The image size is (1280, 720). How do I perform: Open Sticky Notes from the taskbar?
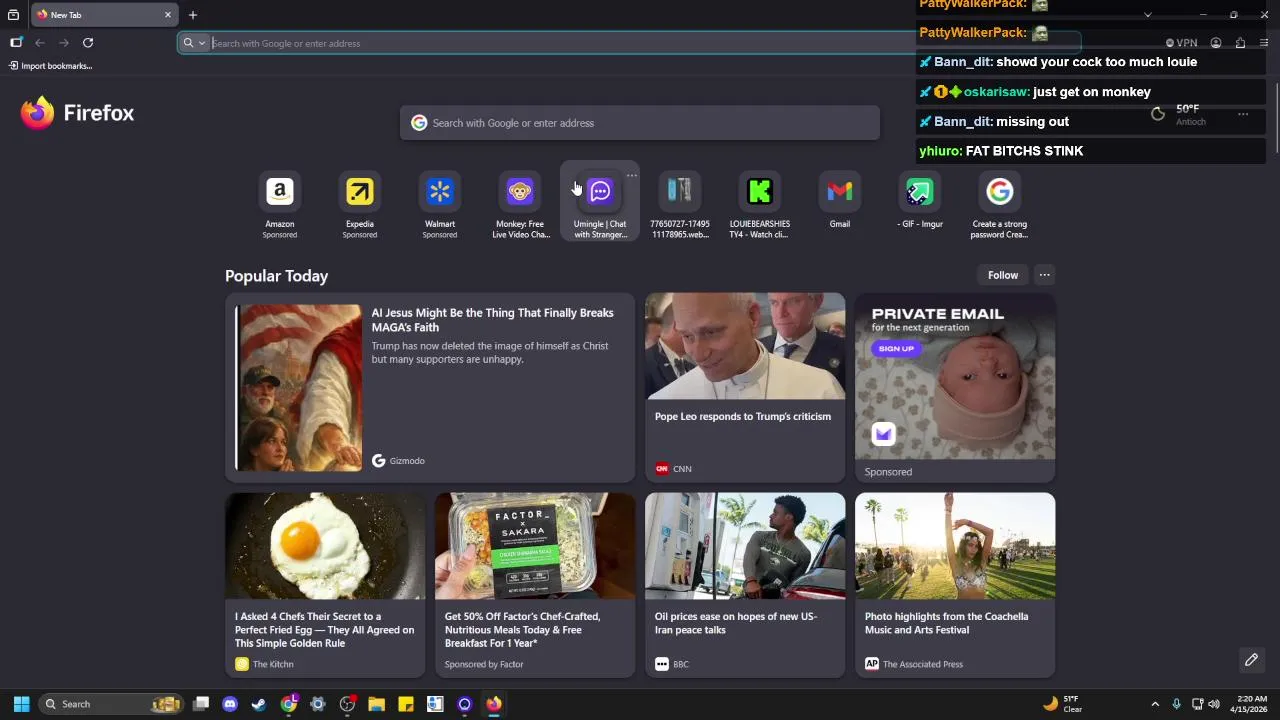coord(405,704)
